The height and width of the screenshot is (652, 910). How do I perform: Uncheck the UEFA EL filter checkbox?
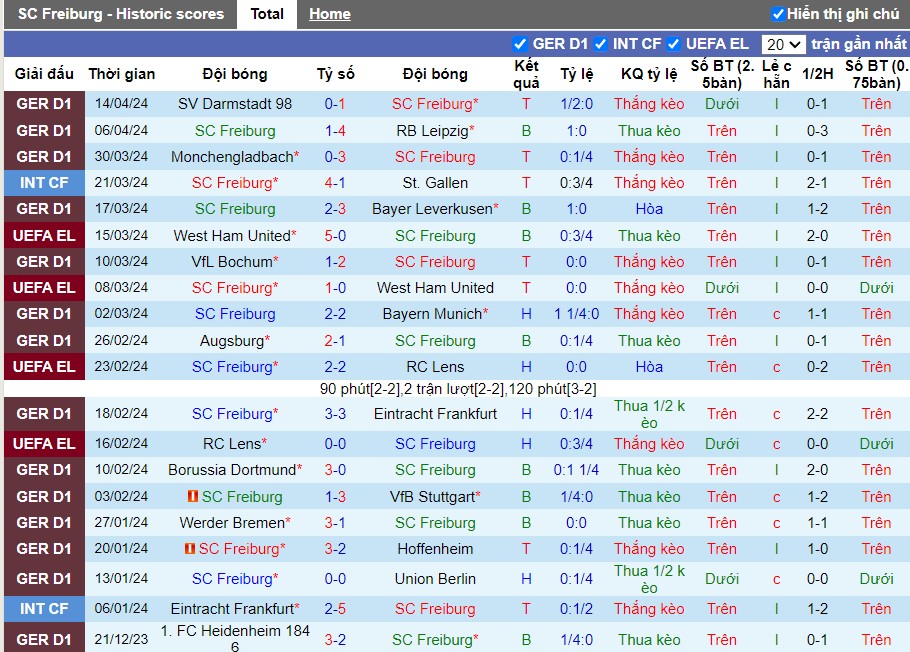pyautogui.click(x=673, y=44)
